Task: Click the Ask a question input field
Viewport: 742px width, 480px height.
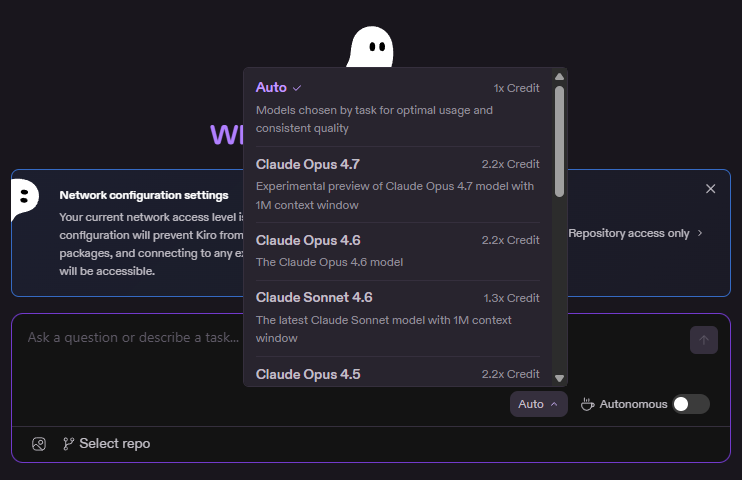Action: coord(351,338)
